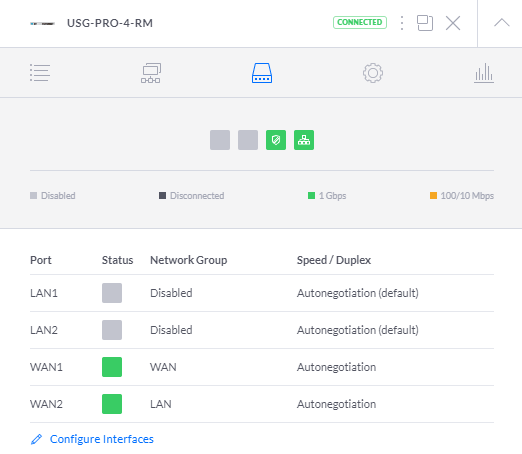Select second gray disabled port in diagram
Image resolution: width=522 pixels, height=454 pixels.
point(248,140)
